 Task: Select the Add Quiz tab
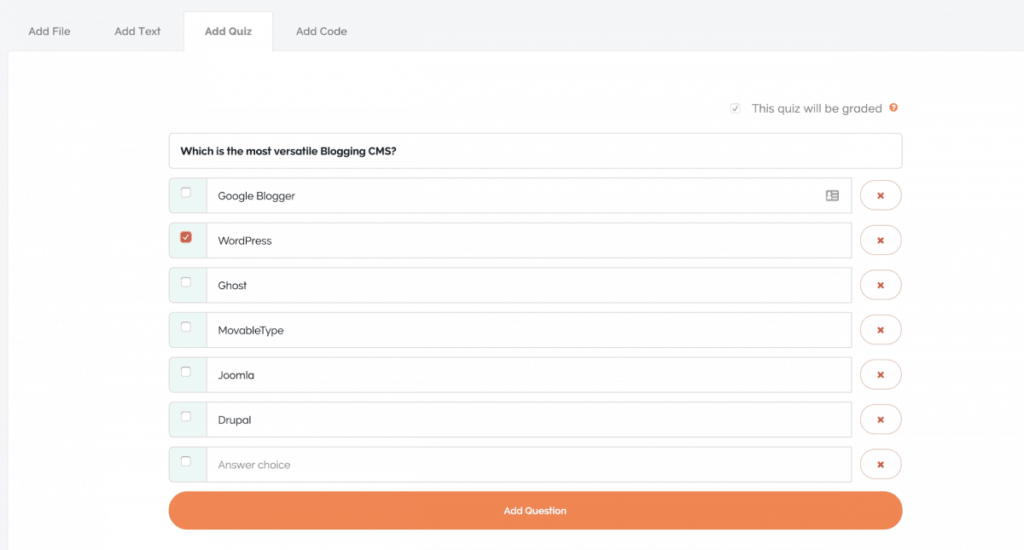coord(228,31)
